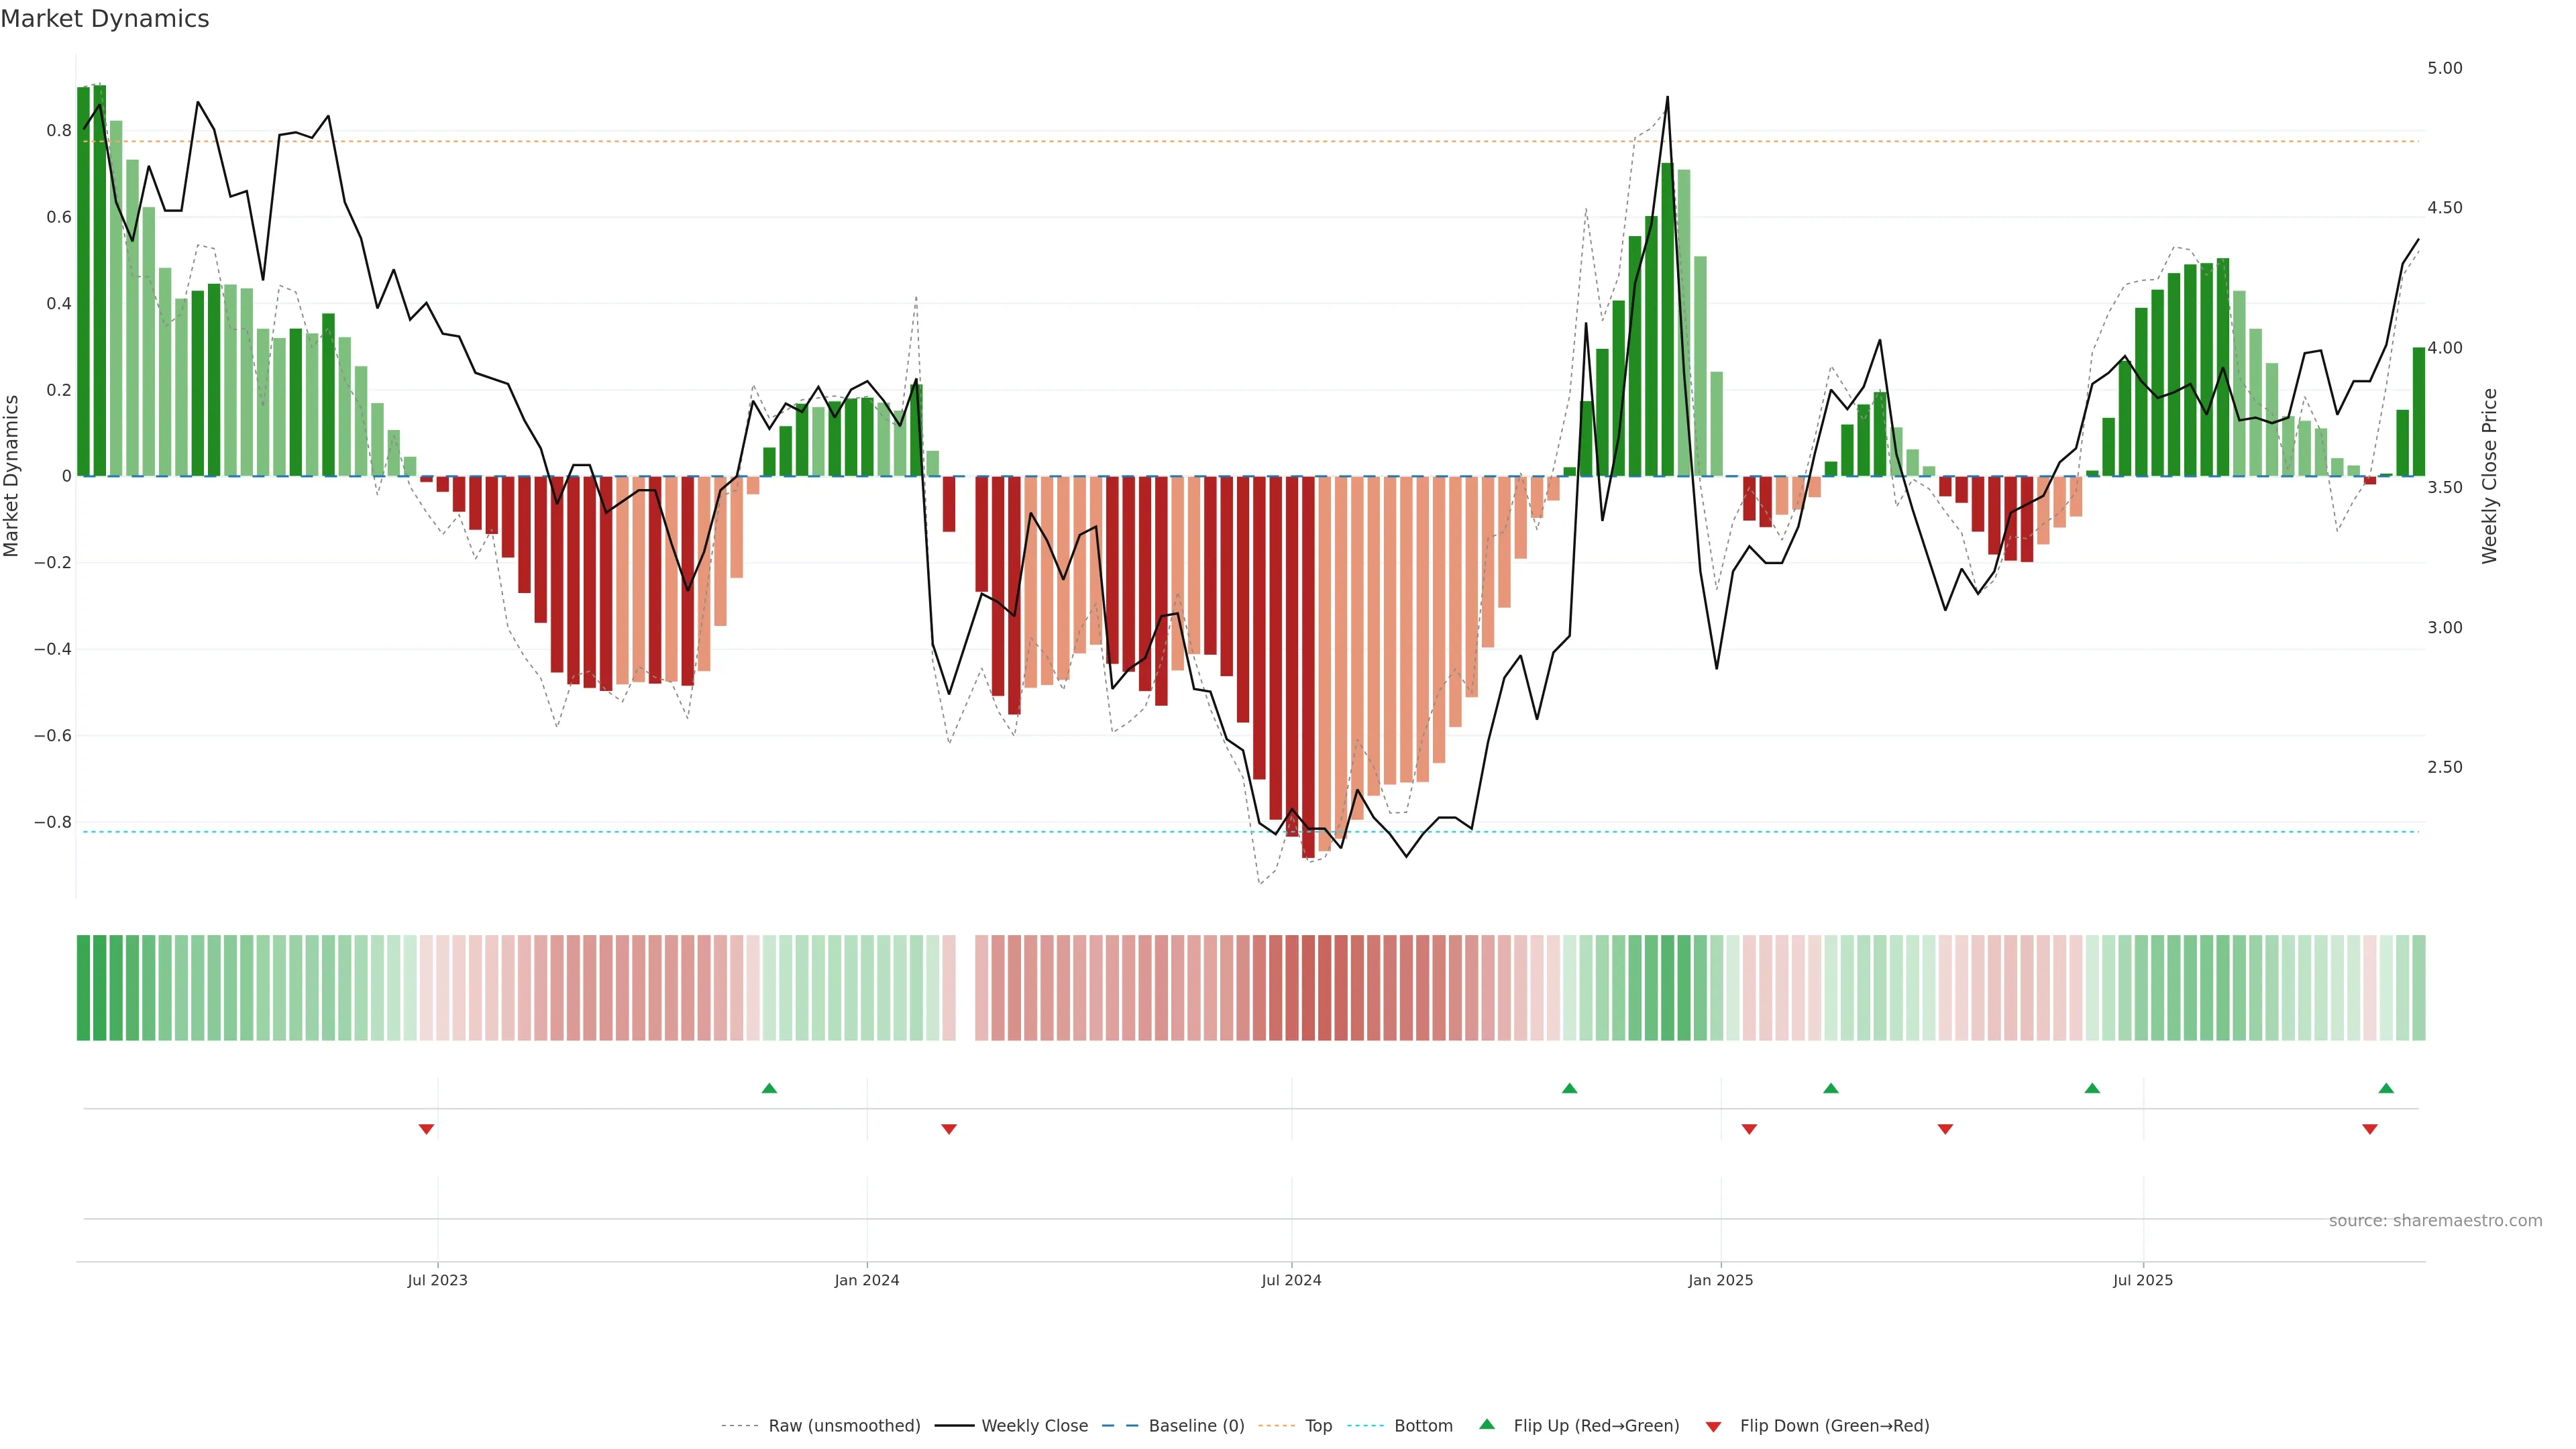Click the Market Dynamics chart title

(105, 19)
